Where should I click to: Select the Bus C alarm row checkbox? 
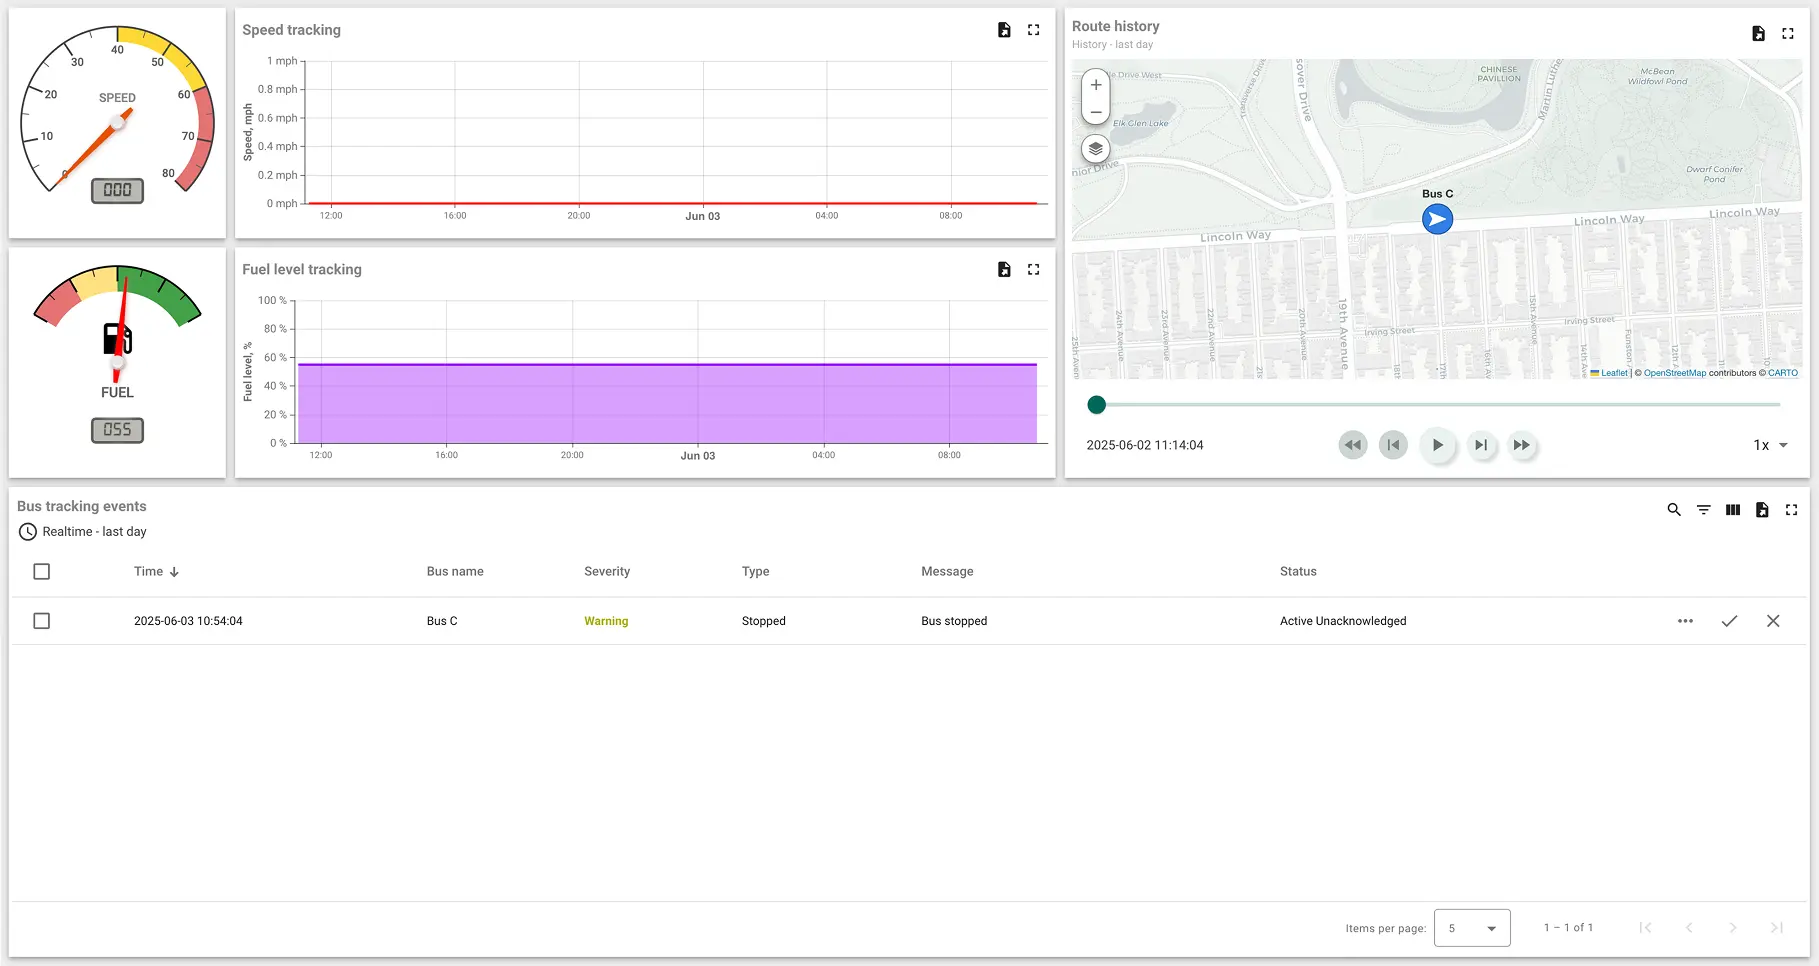pos(42,621)
